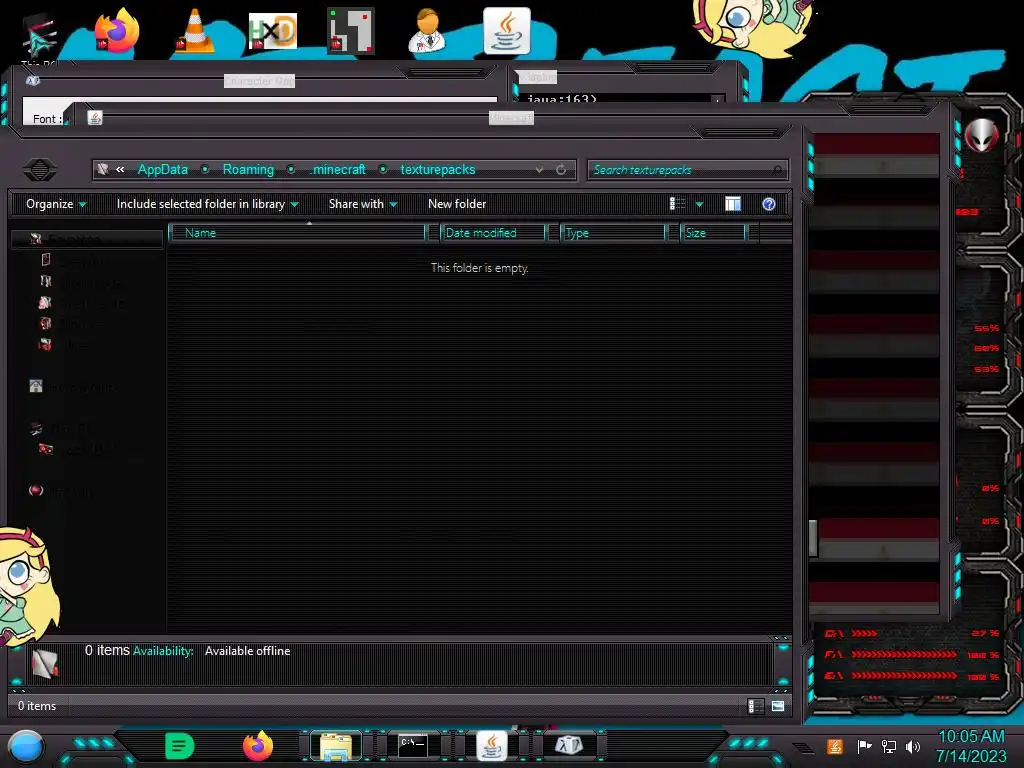Click the double-chevron breadcrumb overflow
Image resolution: width=1024 pixels, height=768 pixels.
pos(120,170)
